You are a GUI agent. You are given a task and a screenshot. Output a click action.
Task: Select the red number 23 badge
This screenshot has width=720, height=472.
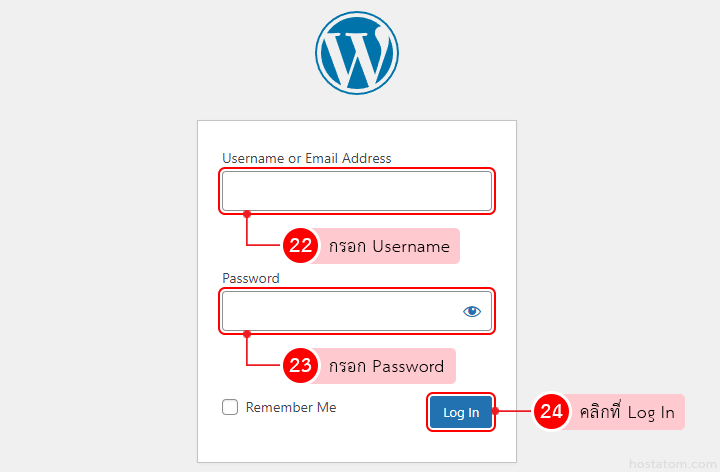301,366
